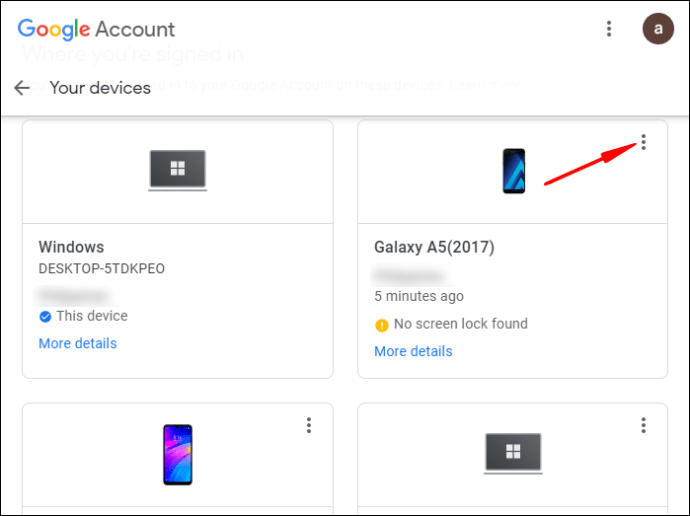Select the Windows device name heading

(x=71, y=247)
